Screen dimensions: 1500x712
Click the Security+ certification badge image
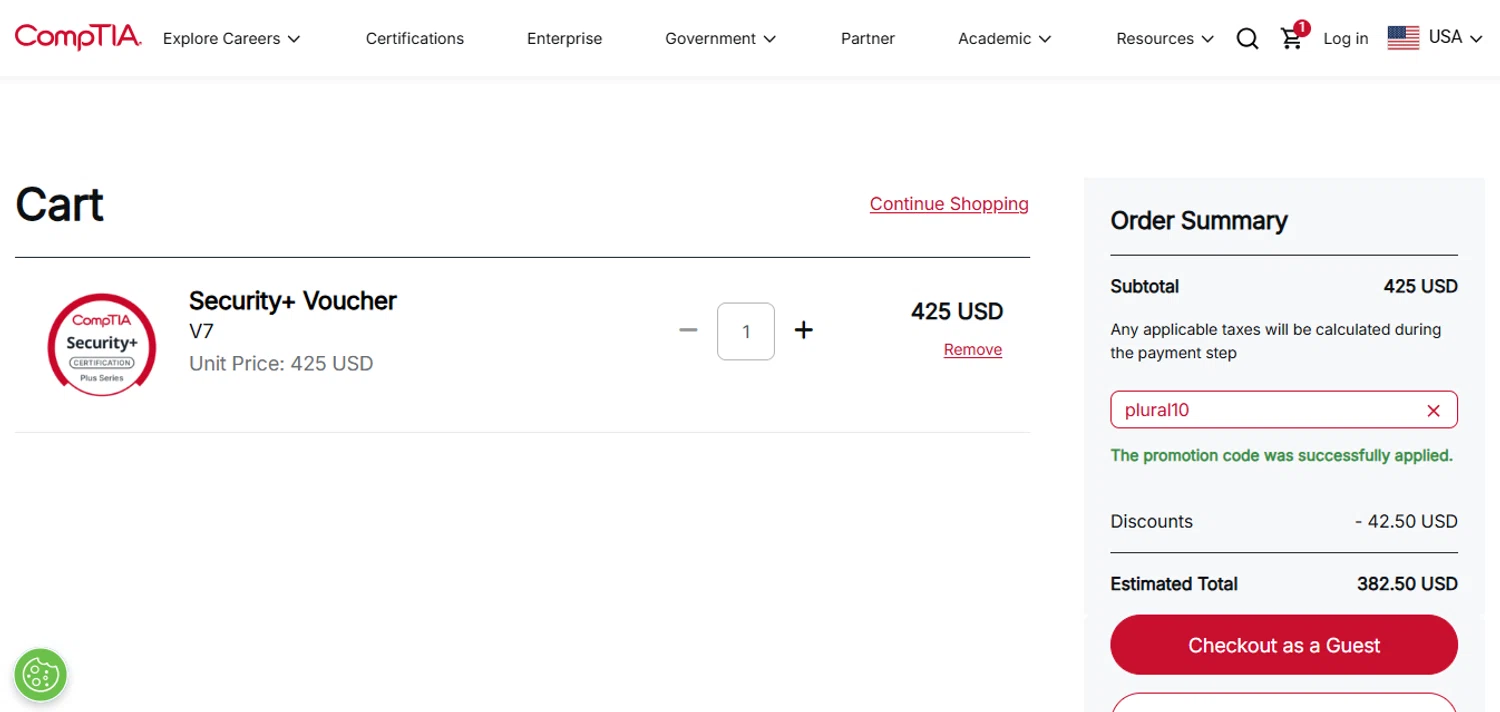(102, 345)
